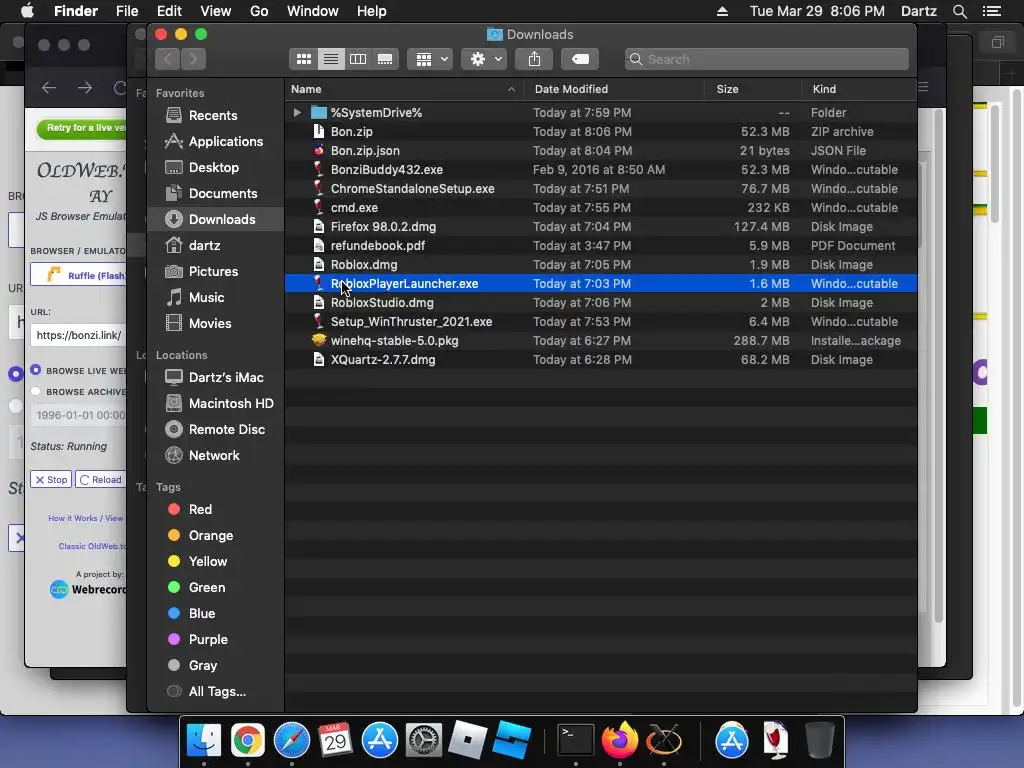1024x768 pixels.
Task: Open the group-by arrangement dropdown
Action: tap(430, 59)
